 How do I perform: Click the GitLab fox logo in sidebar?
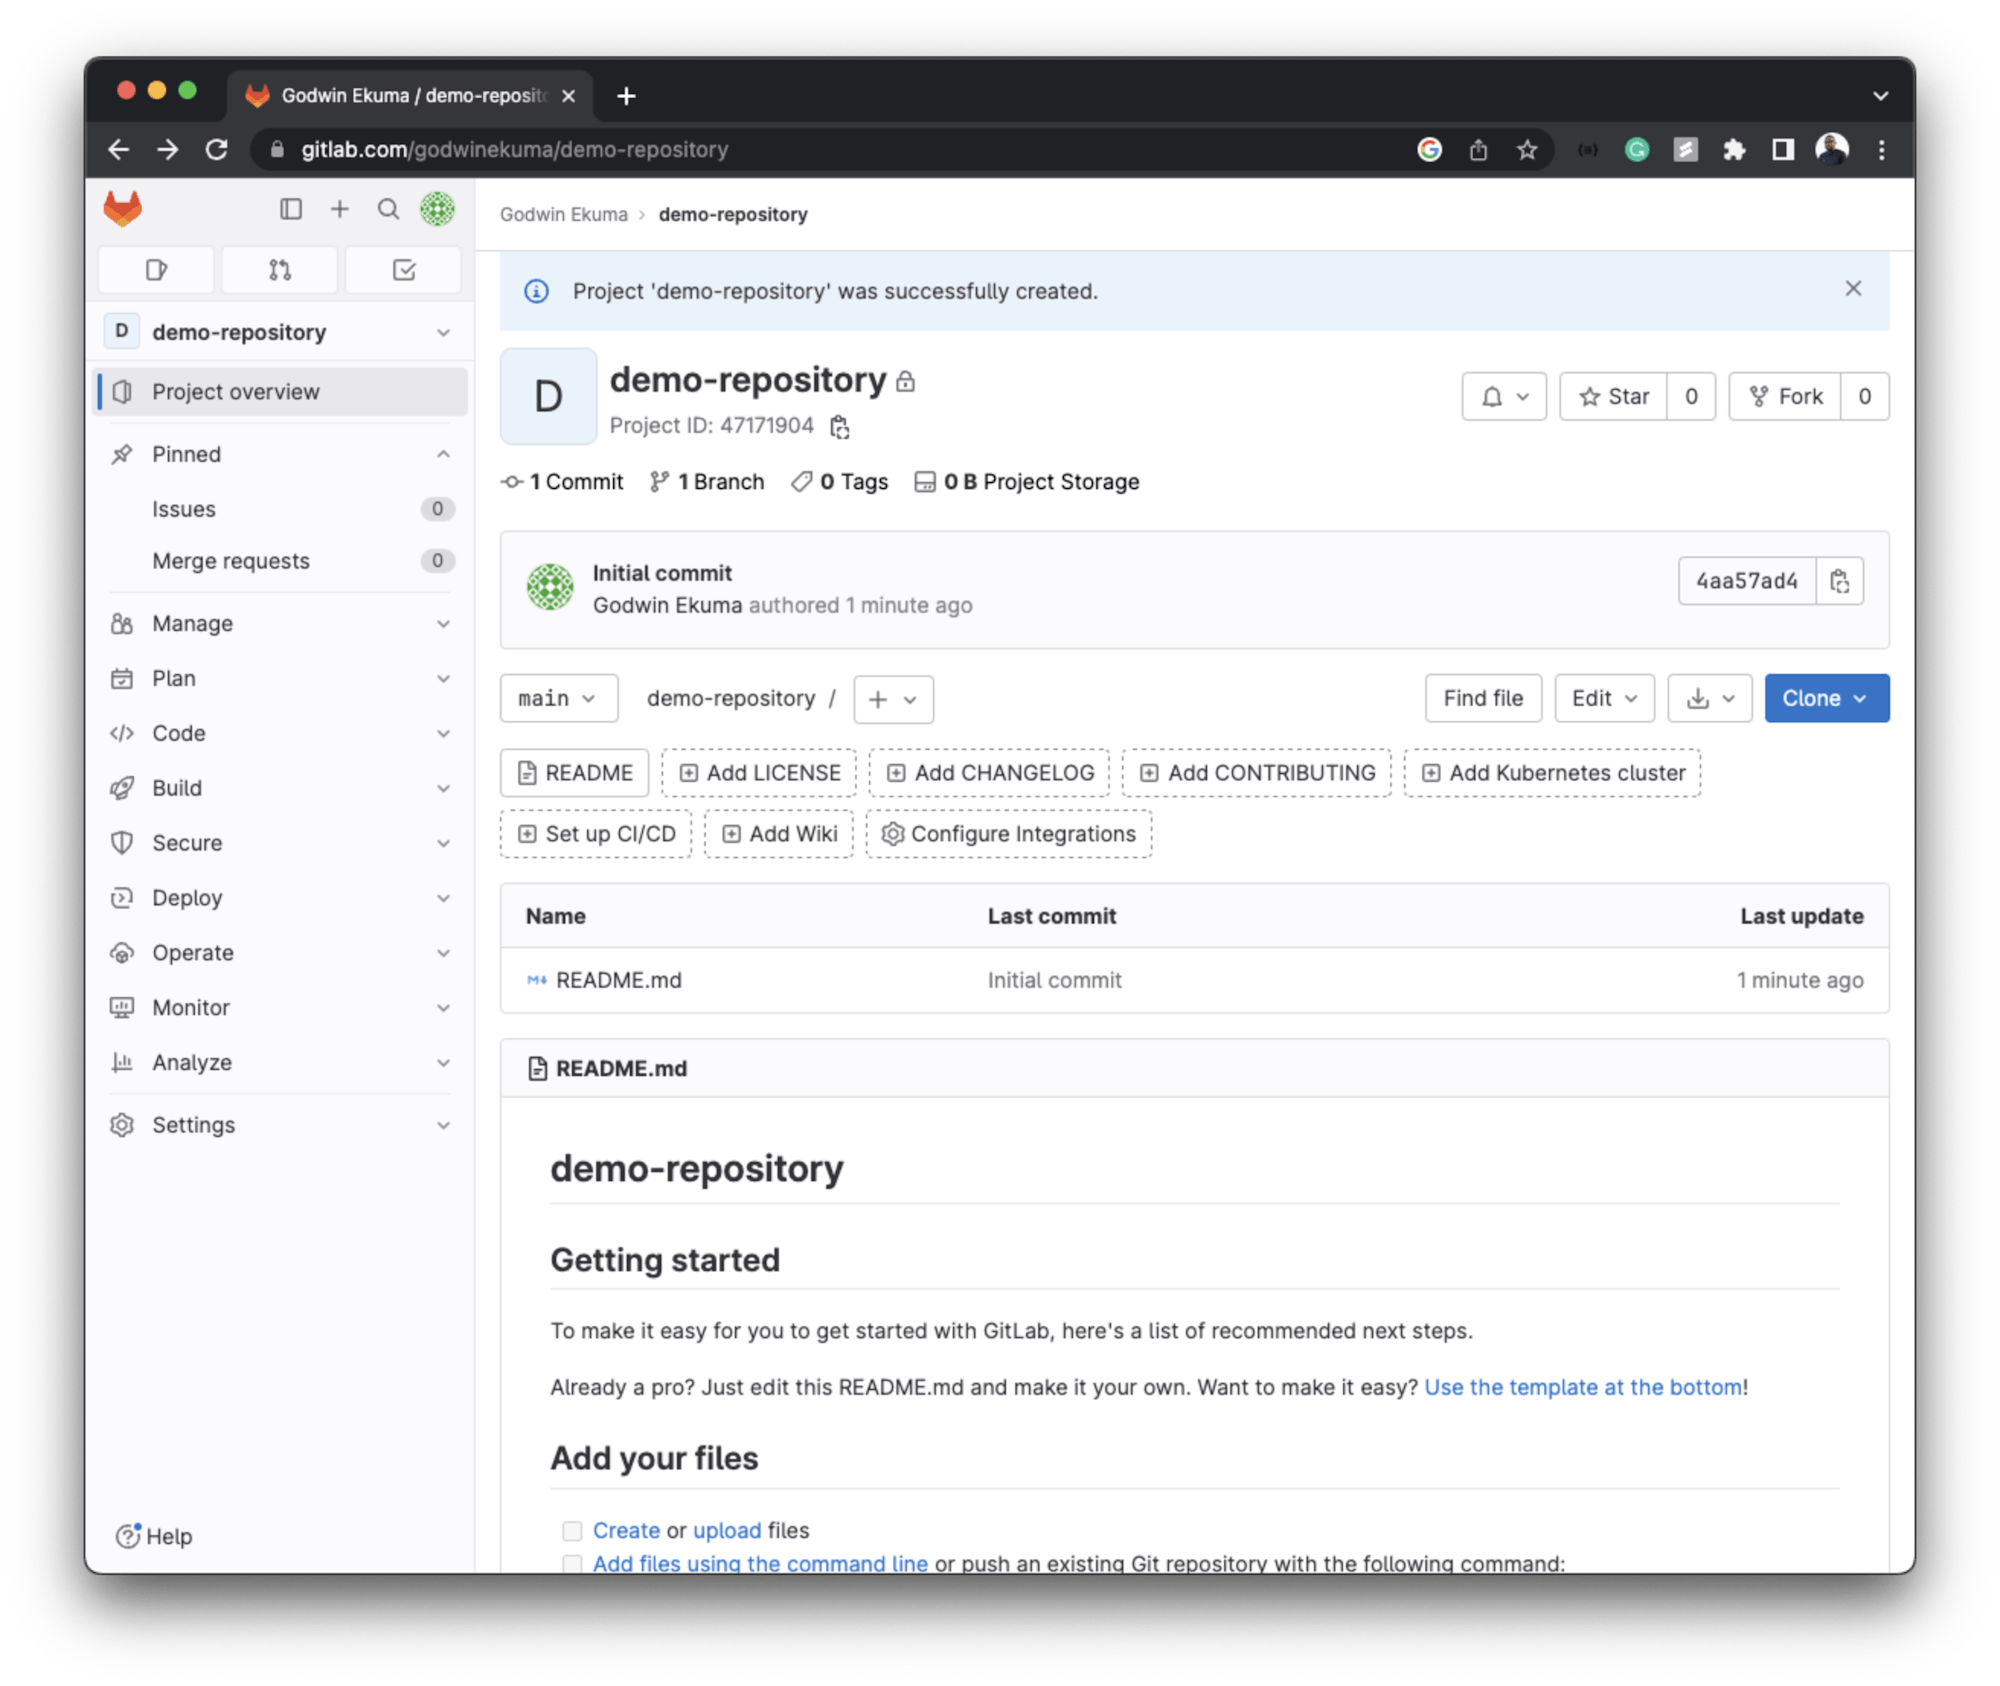123,209
